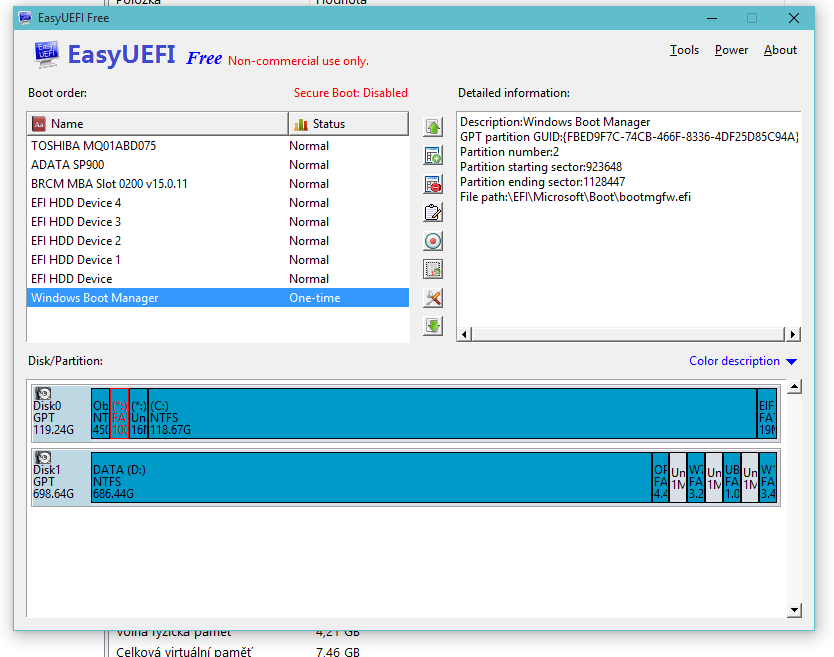Select the unnumbered EFI HDD Device entry
Viewport: 834px width, 657px height.
[x=218, y=279]
